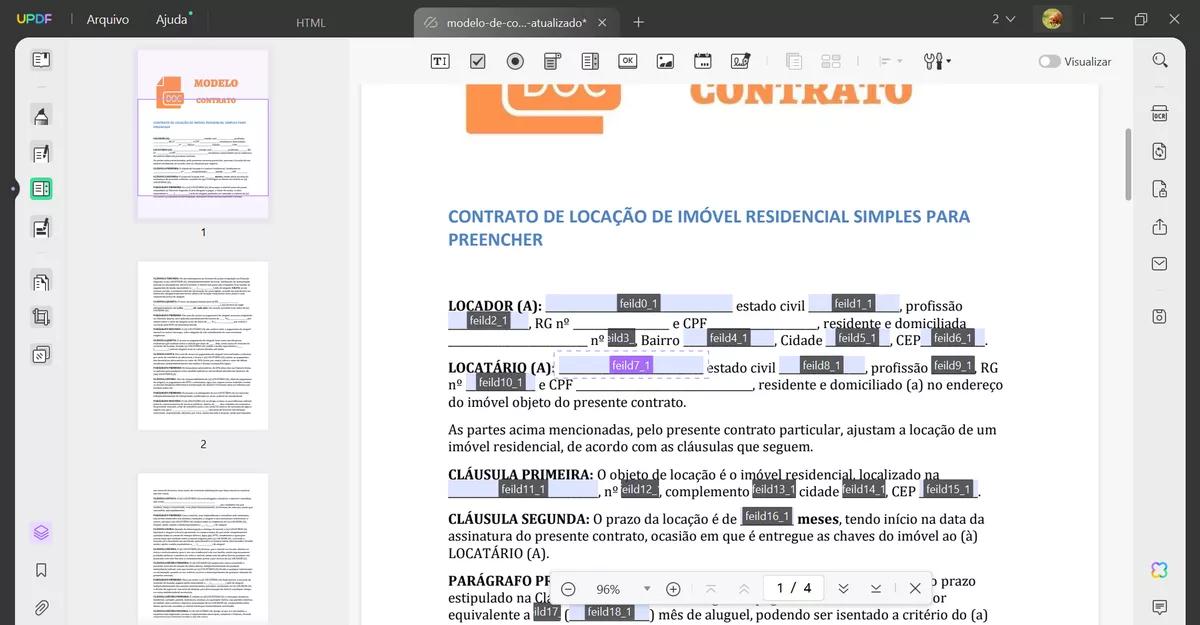Open the layers panel icon
The width and height of the screenshot is (1200, 625).
click(41, 532)
